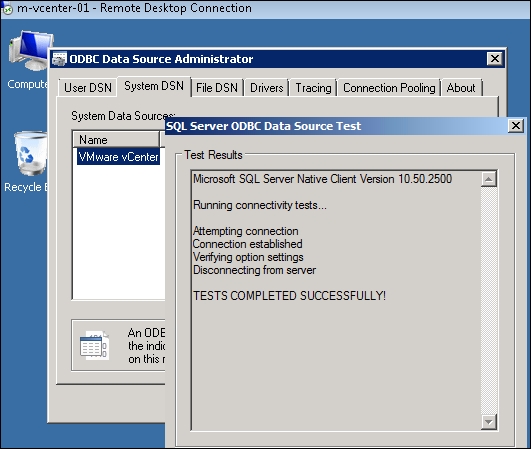Click the test results scroll up arrow

pos(489,179)
